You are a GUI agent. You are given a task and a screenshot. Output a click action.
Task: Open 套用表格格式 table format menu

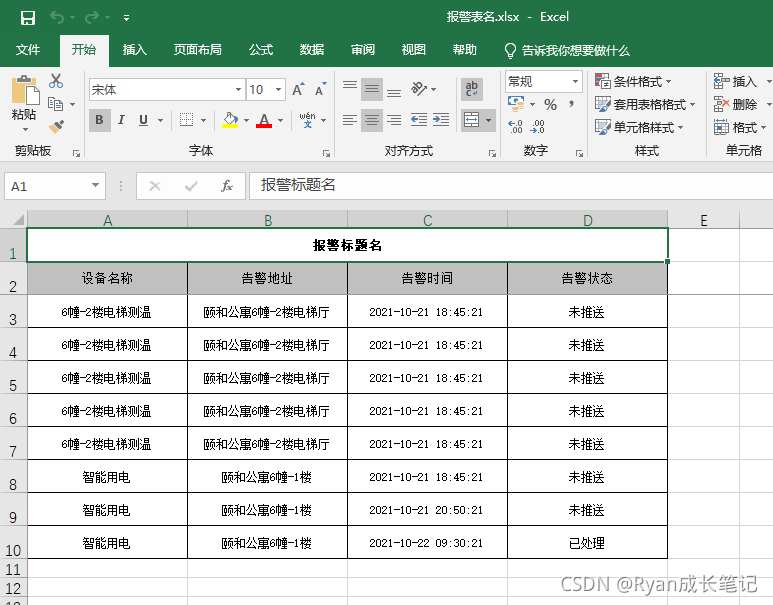[x=645, y=105]
